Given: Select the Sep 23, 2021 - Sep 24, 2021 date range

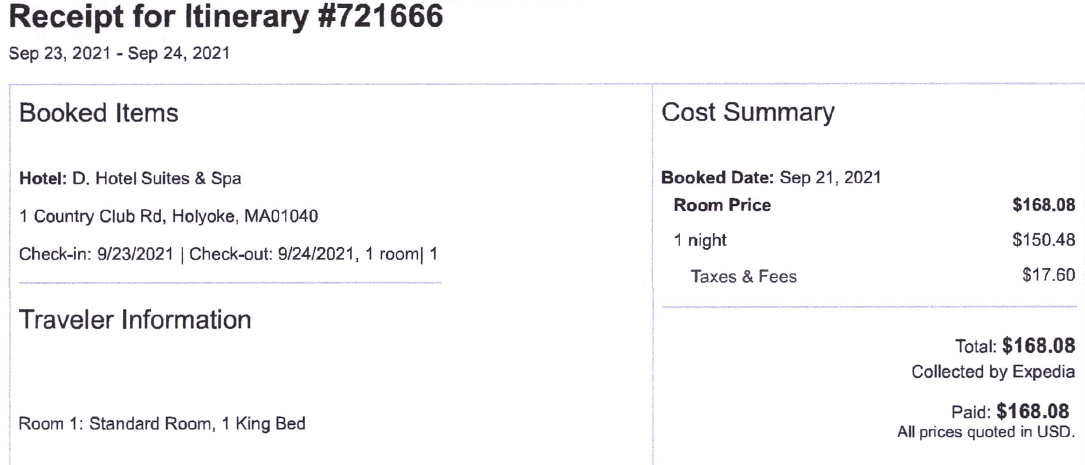Looking at the screenshot, I should [118, 53].
